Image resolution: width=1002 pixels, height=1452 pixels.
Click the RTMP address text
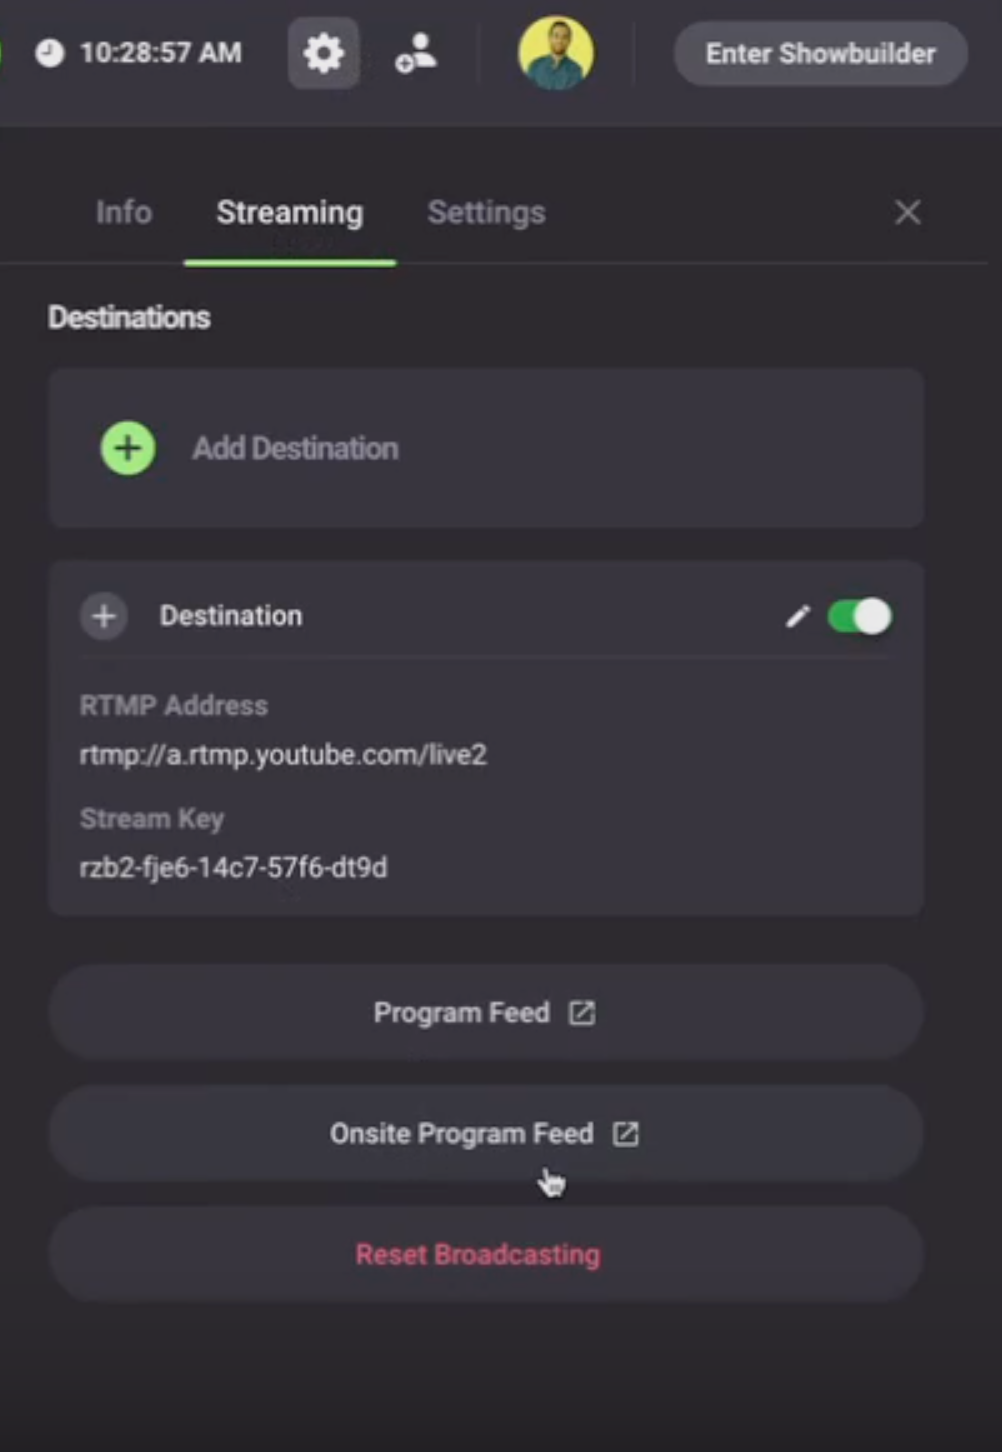tap(283, 754)
